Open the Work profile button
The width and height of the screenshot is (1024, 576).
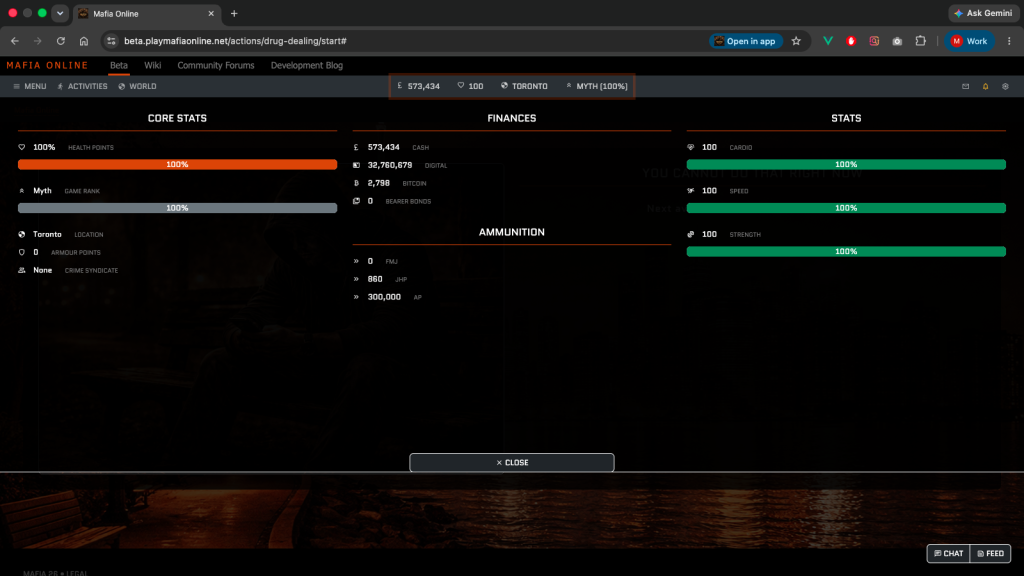[969, 40]
